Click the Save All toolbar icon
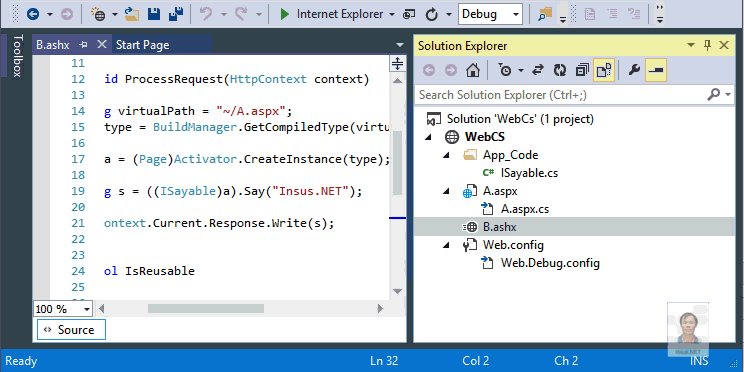Screen dimensions: 744x372 click(x=177, y=14)
